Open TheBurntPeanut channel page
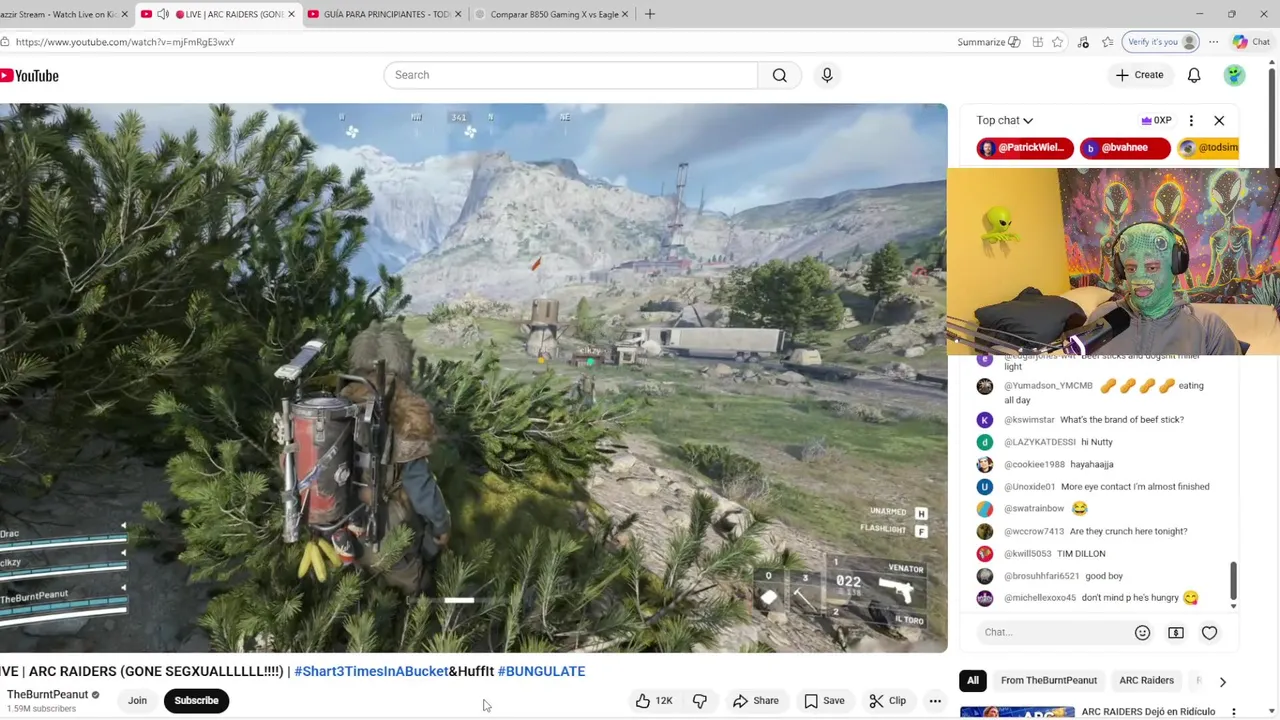This screenshot has height=720, width=1280. [48, 695]
